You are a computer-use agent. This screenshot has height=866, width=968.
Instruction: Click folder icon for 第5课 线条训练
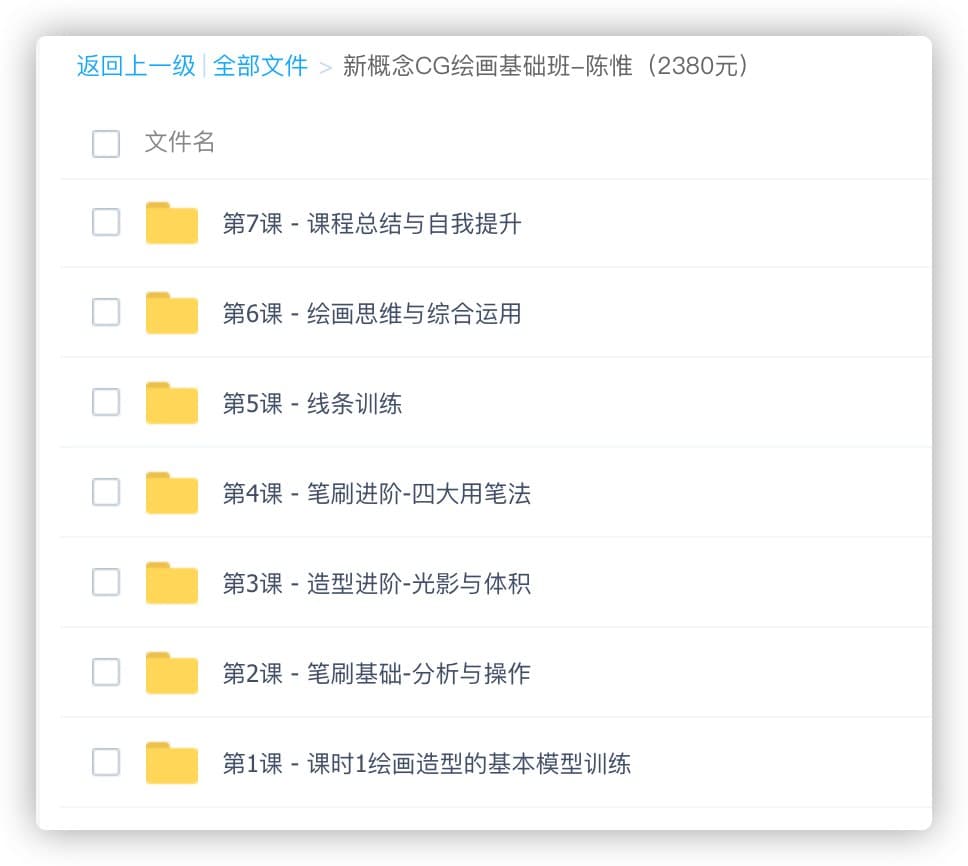[171, 403]
